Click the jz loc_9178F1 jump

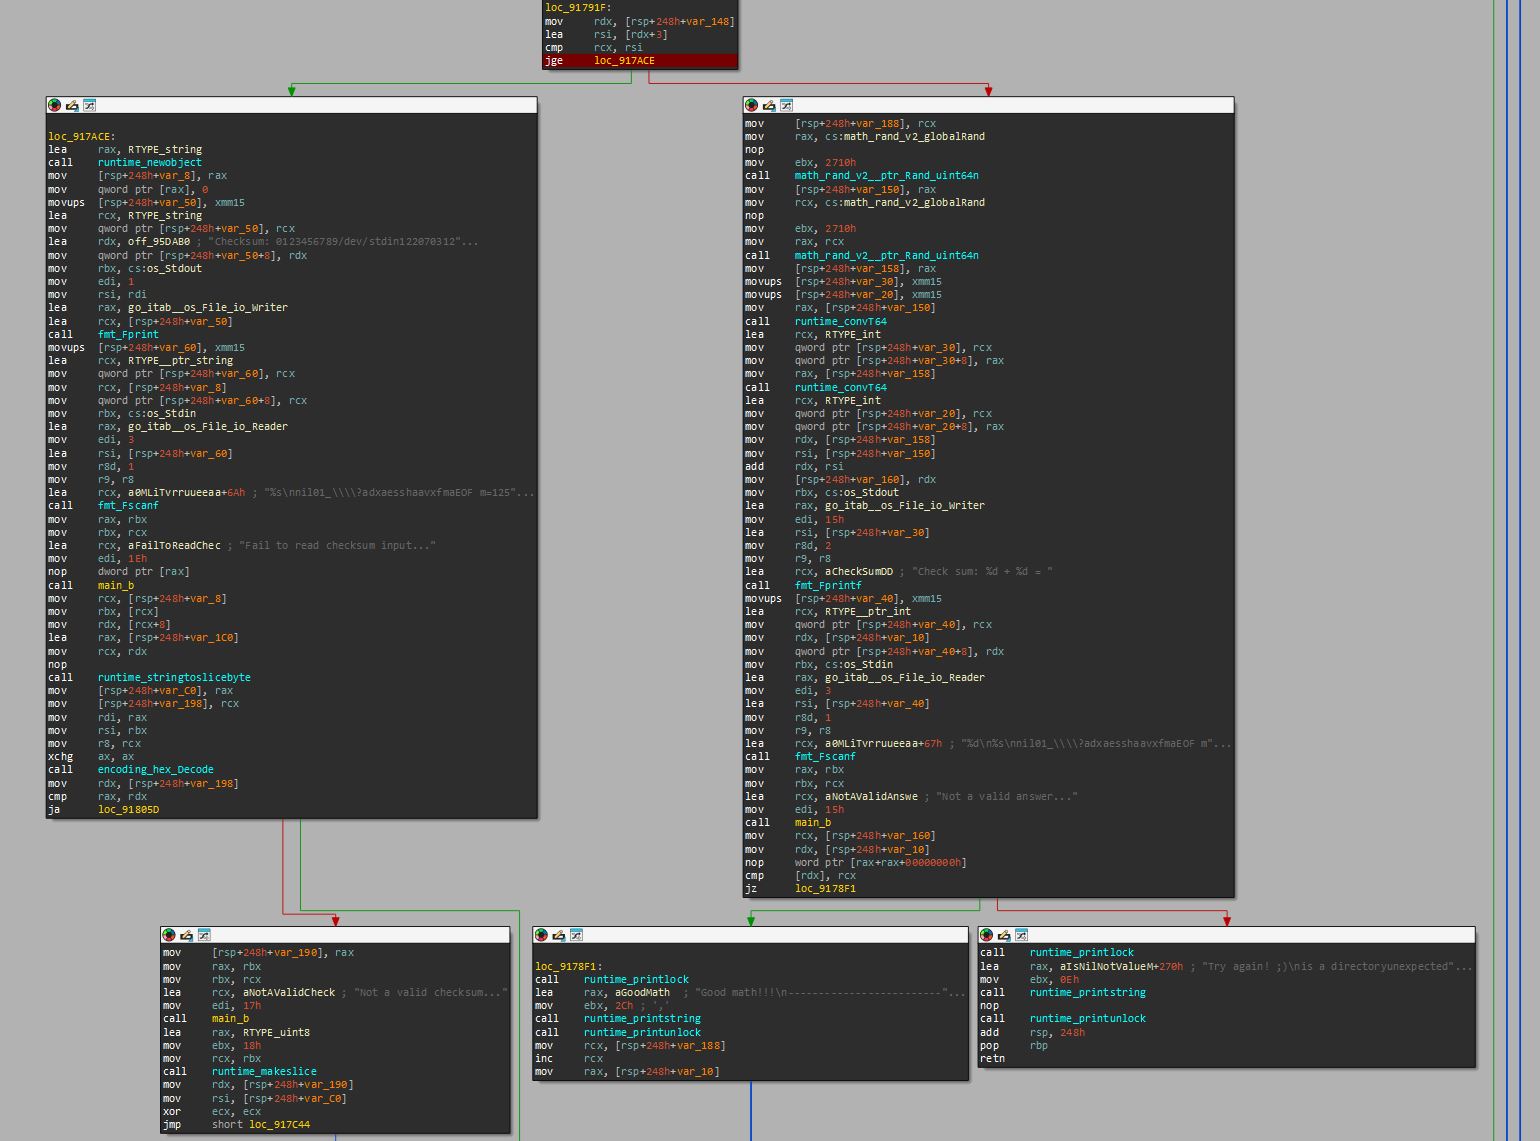800,888
